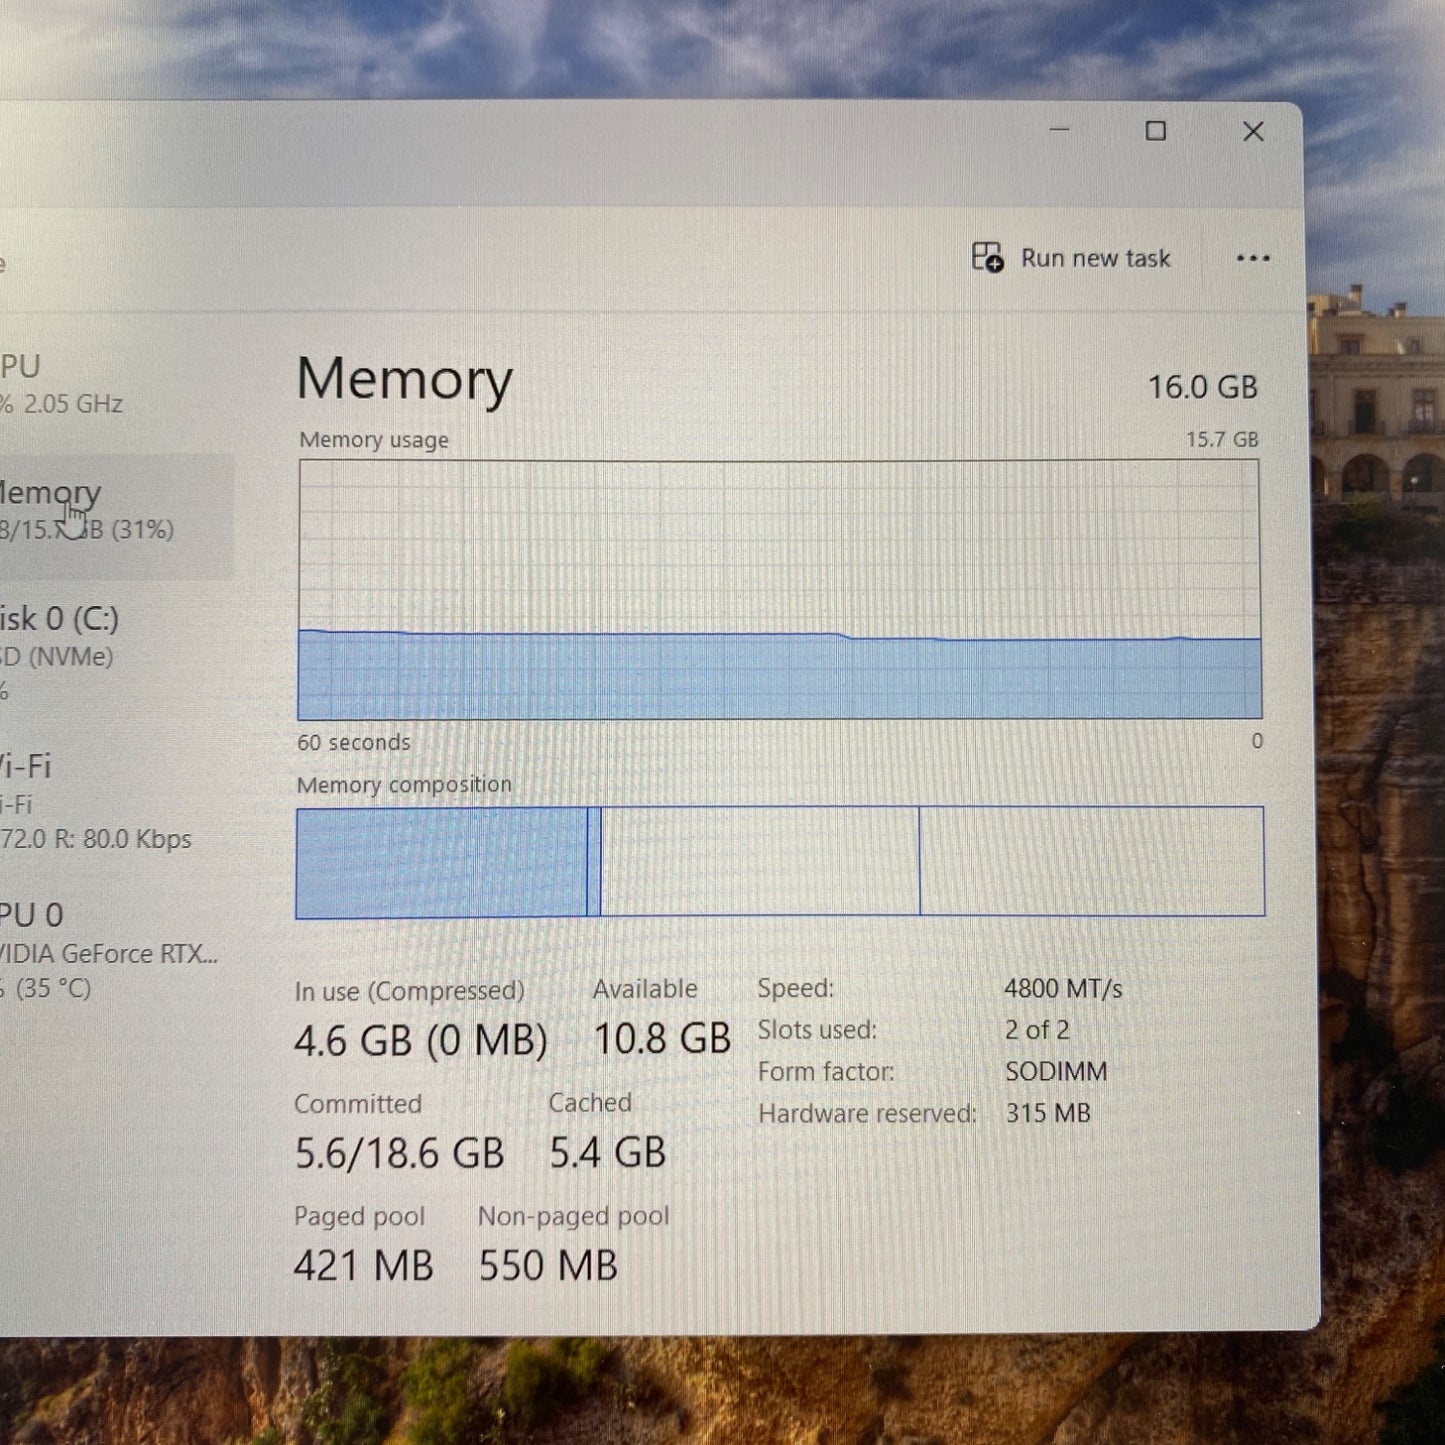Click the 5.6/18.6 GB committed value

399,1153
